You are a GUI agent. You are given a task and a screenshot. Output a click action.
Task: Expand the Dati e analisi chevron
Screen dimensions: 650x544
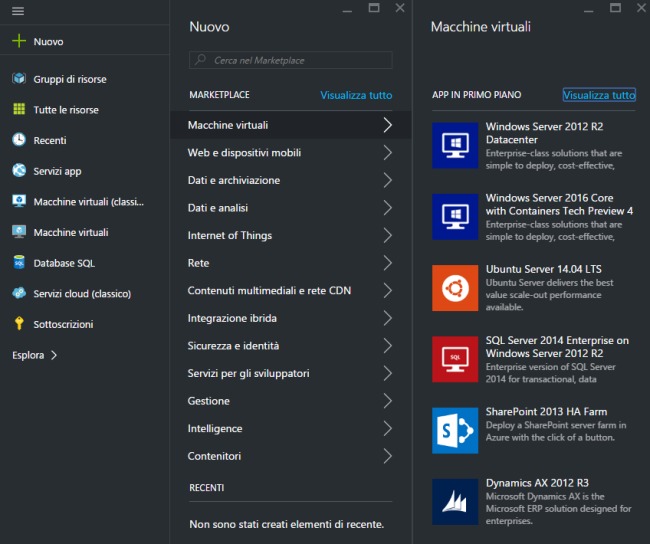tap(387, 208)
